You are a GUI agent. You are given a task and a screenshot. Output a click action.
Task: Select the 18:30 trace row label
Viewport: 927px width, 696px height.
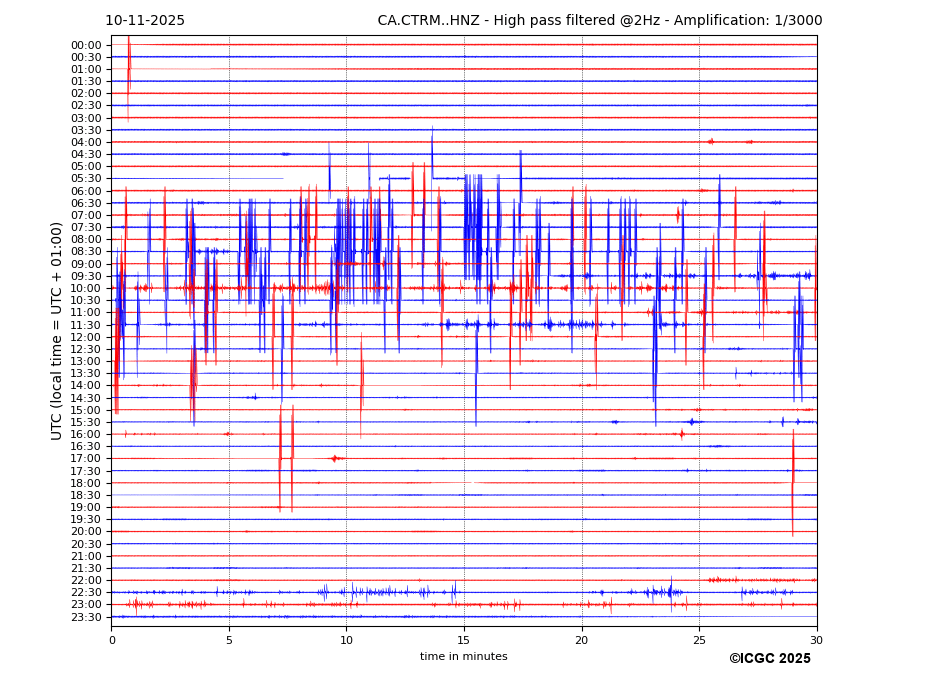86,495
